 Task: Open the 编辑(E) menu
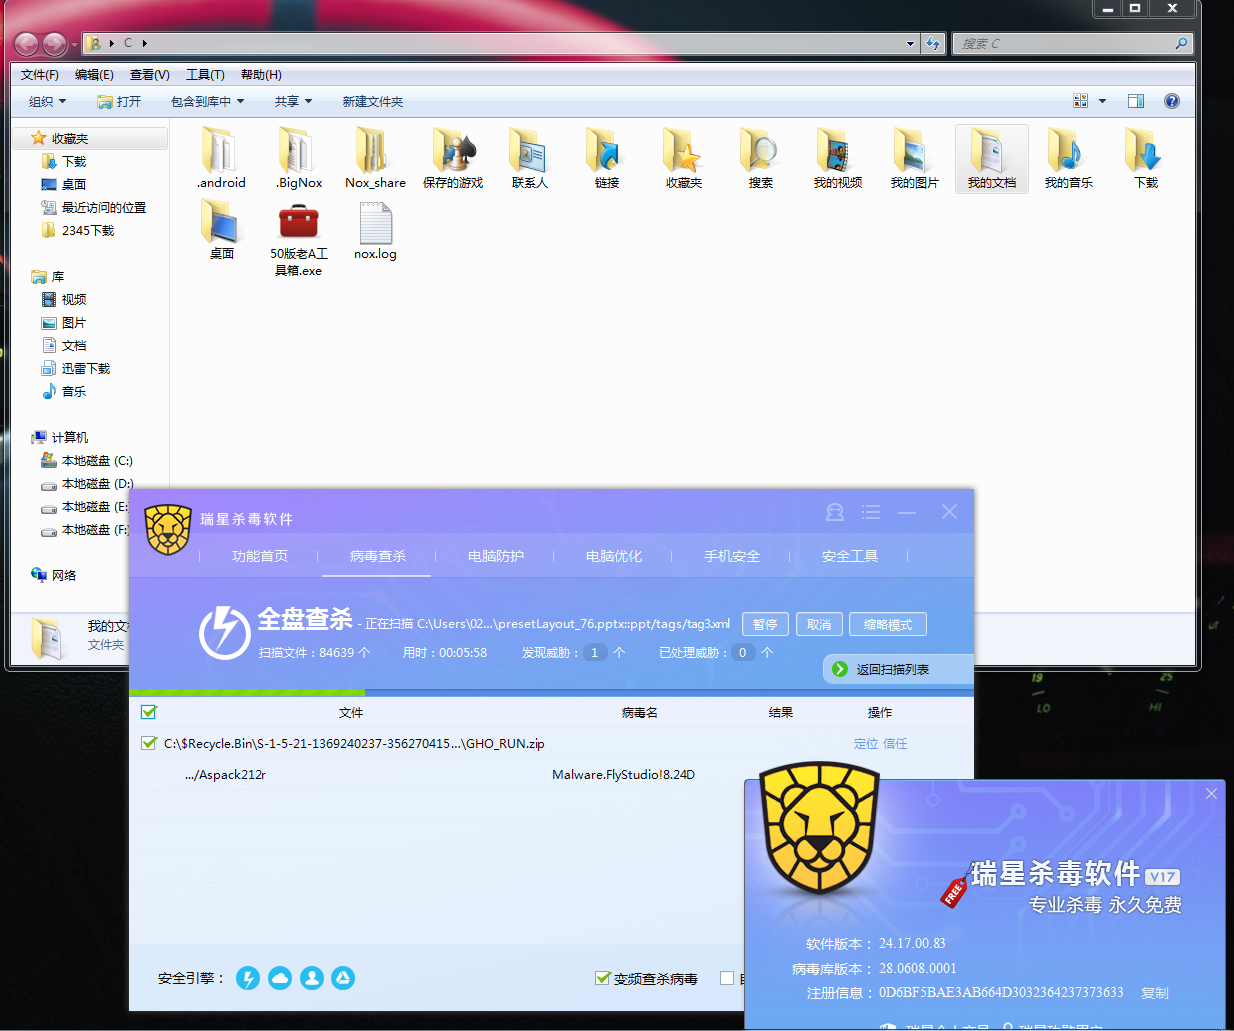point(94,75)
